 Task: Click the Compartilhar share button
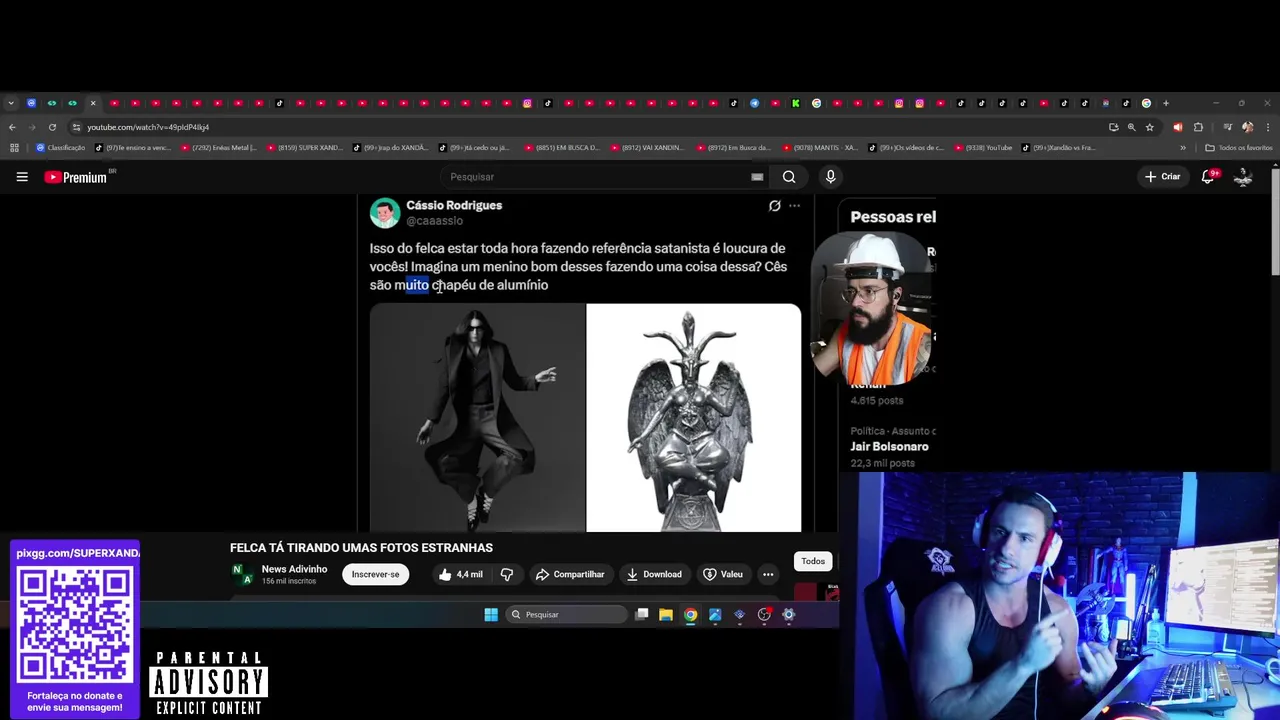(570, 574)
